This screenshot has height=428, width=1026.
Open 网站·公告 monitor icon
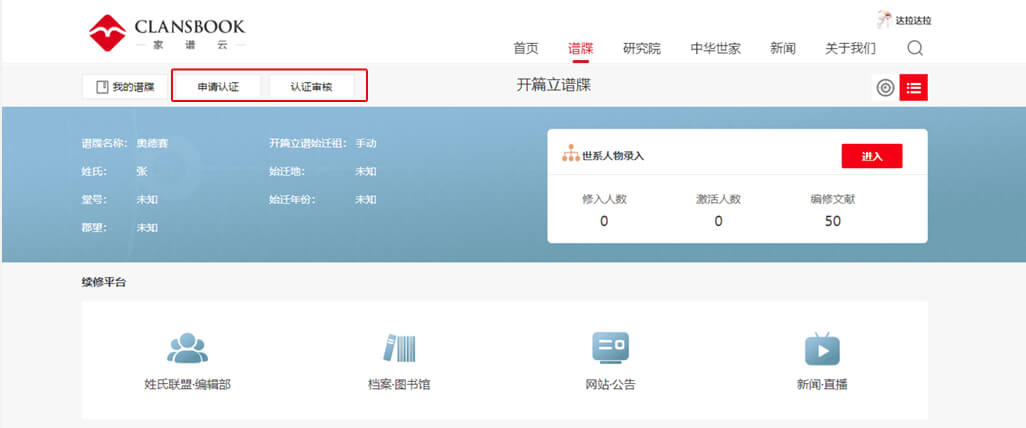[610, 348]
